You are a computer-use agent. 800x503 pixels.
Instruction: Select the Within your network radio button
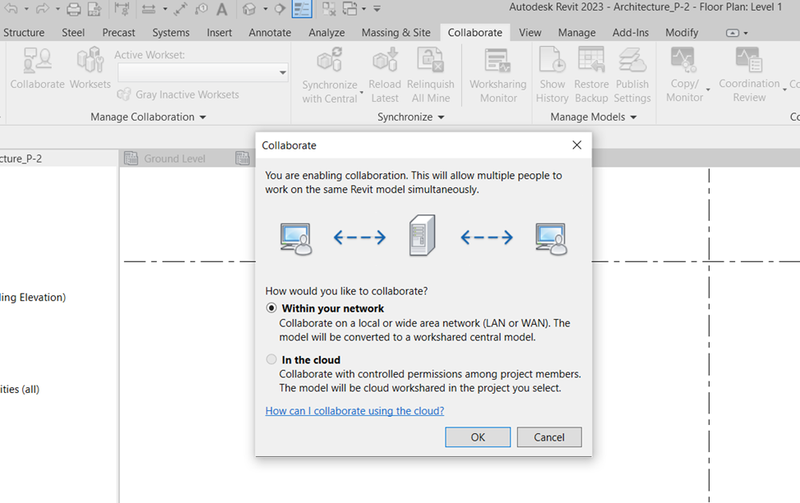(271, 308)
